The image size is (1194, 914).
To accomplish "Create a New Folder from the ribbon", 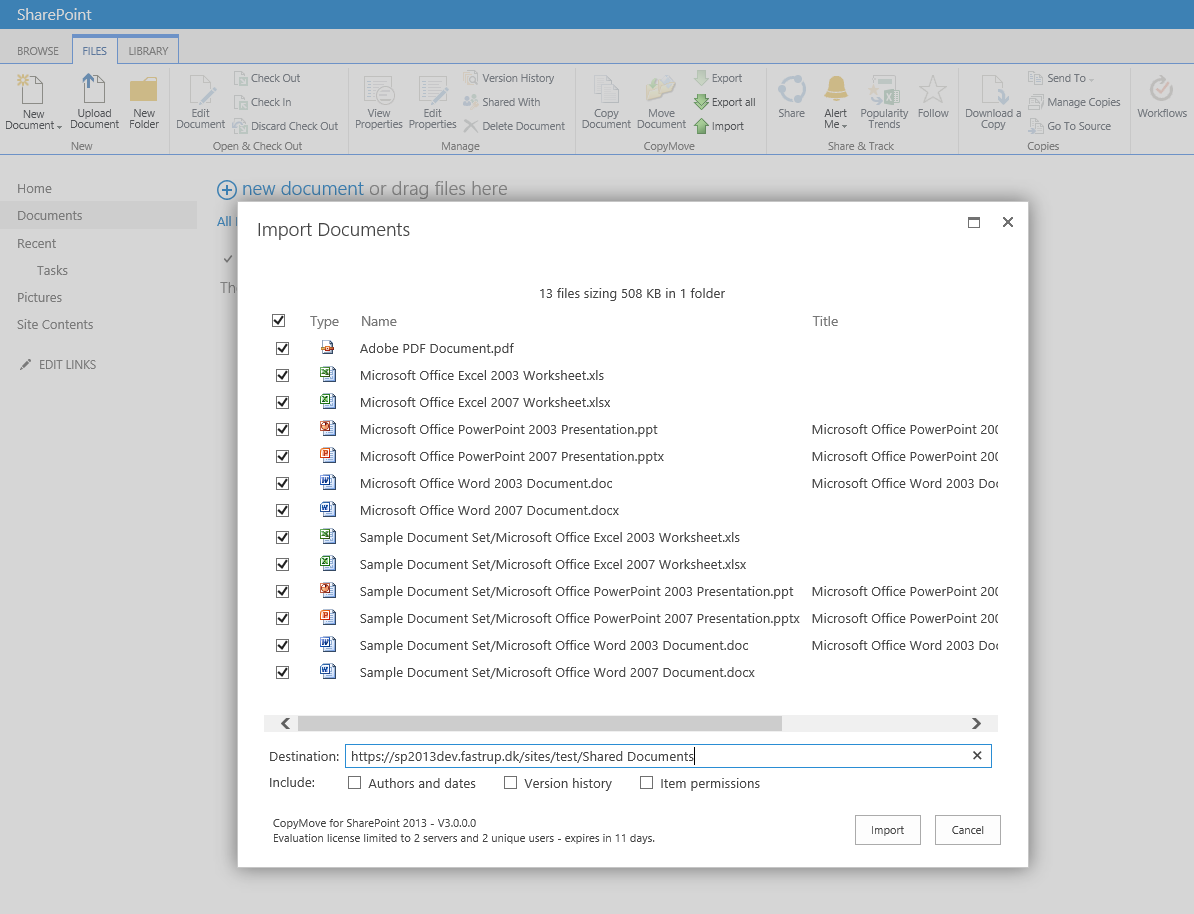I will click(144, 101).
